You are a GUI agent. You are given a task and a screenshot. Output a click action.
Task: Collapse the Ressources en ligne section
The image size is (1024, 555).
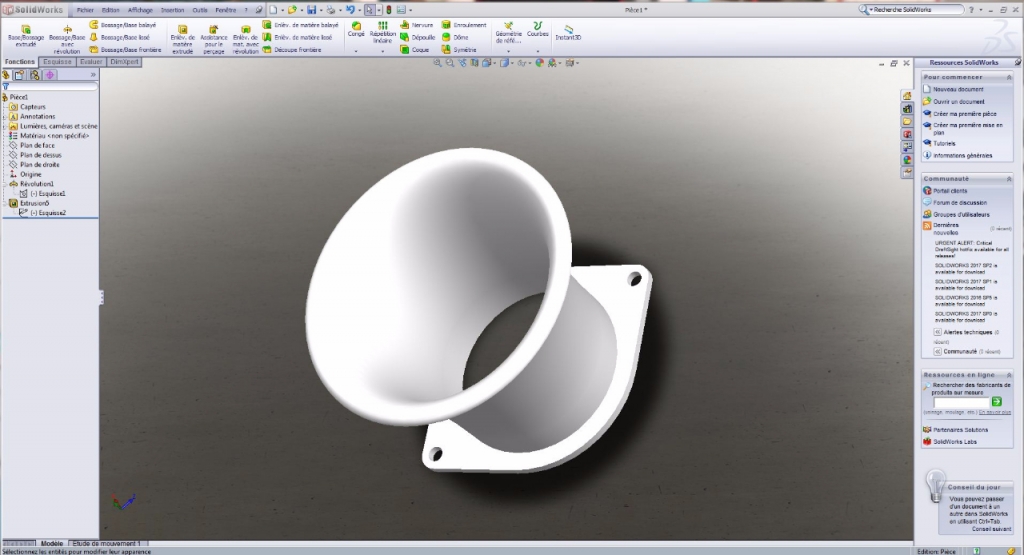pyautogui.click(x=1008, y=375)
